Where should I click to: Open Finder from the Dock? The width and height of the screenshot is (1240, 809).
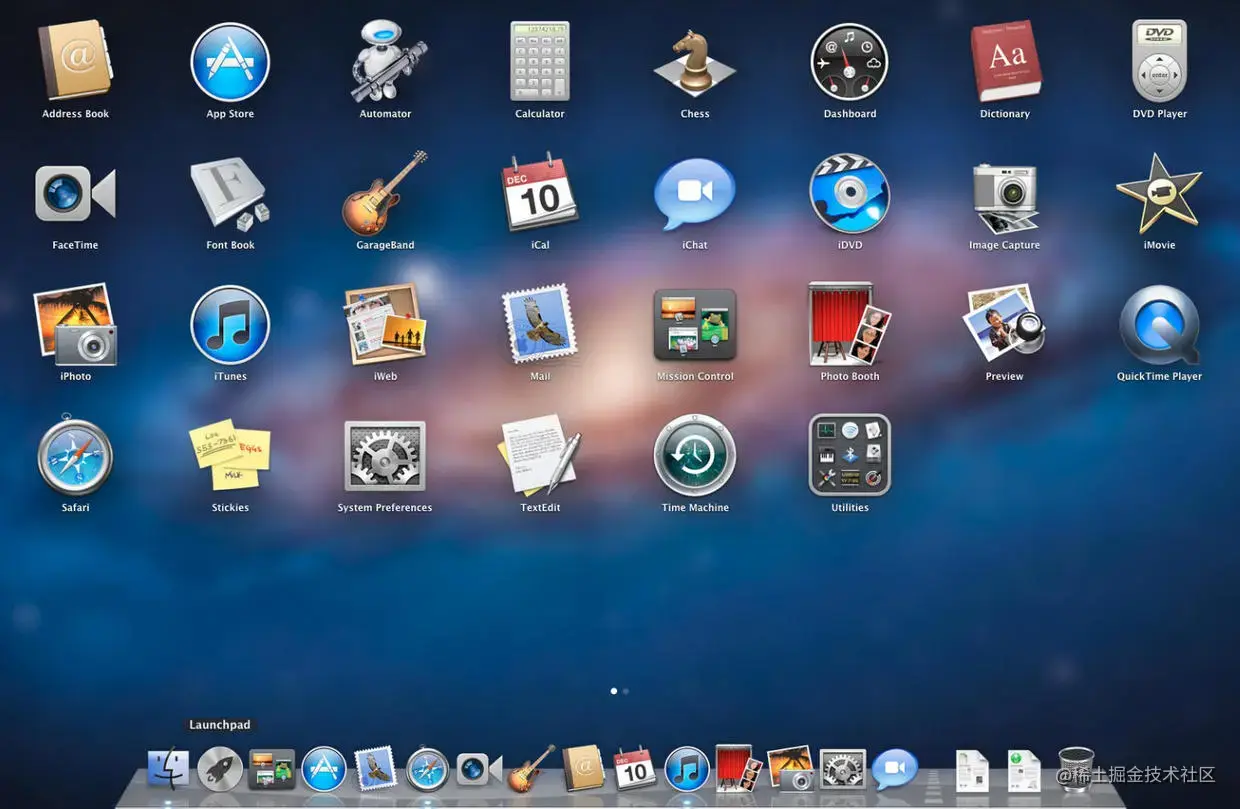(167, 768)
